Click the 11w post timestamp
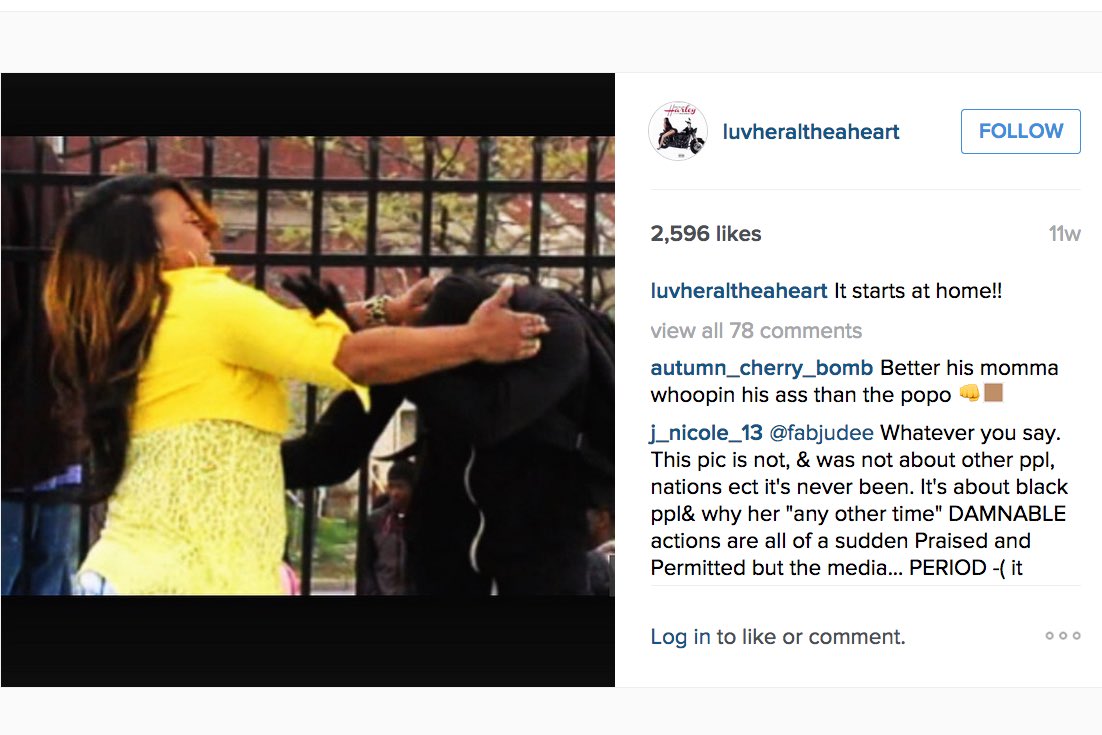This screenshot has height=735, width=1102. pos(1064,233)
